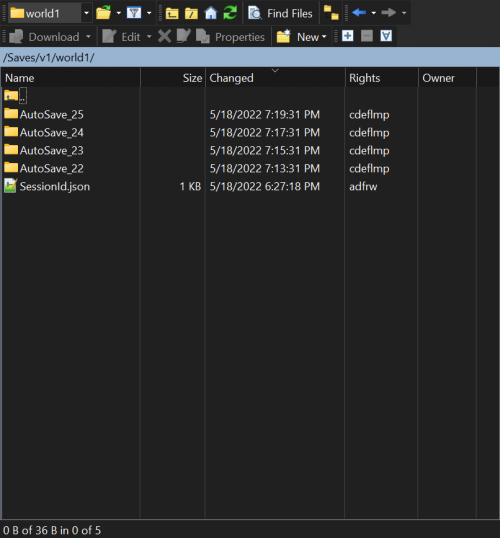Go to parent directory icon in toolbar
The width and height of the screenshot is (500, 538).
click(x=172, y=13)
